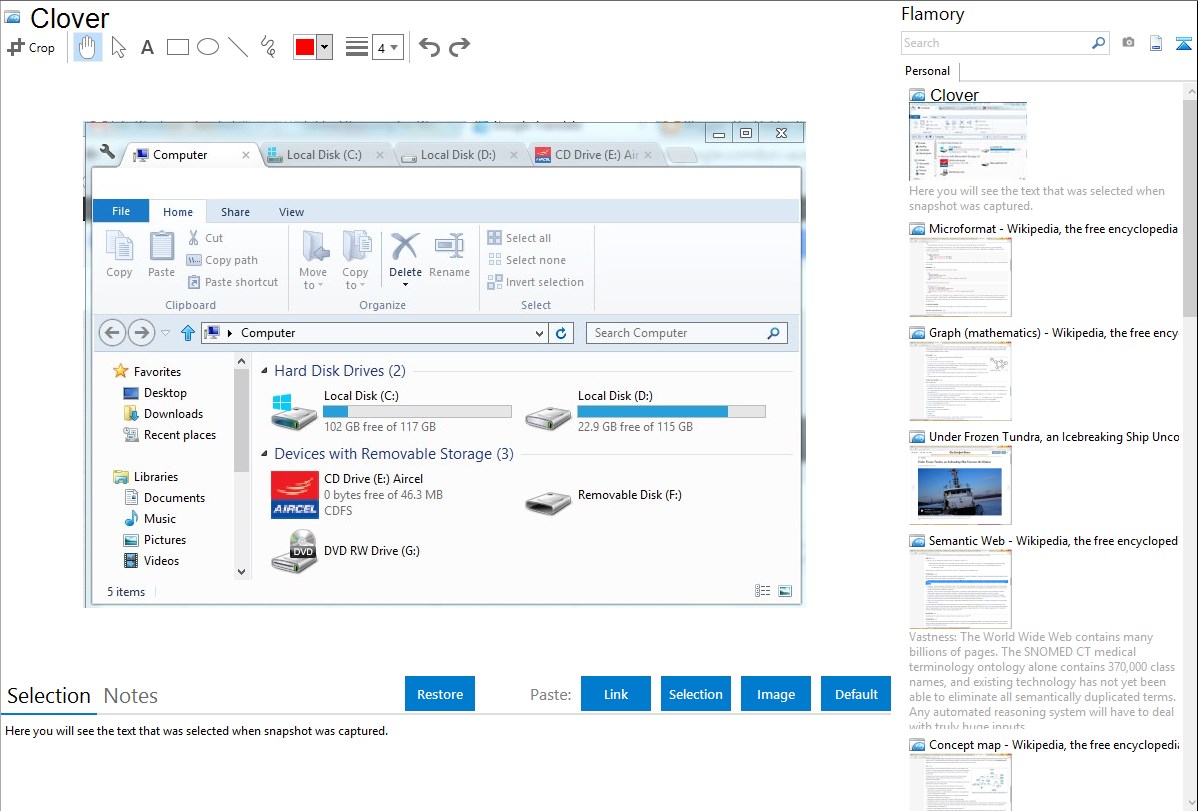Switch to the Notes tab
This screenshot has width=1198, height=811.
pyautogui.click(x=131, y=696)
